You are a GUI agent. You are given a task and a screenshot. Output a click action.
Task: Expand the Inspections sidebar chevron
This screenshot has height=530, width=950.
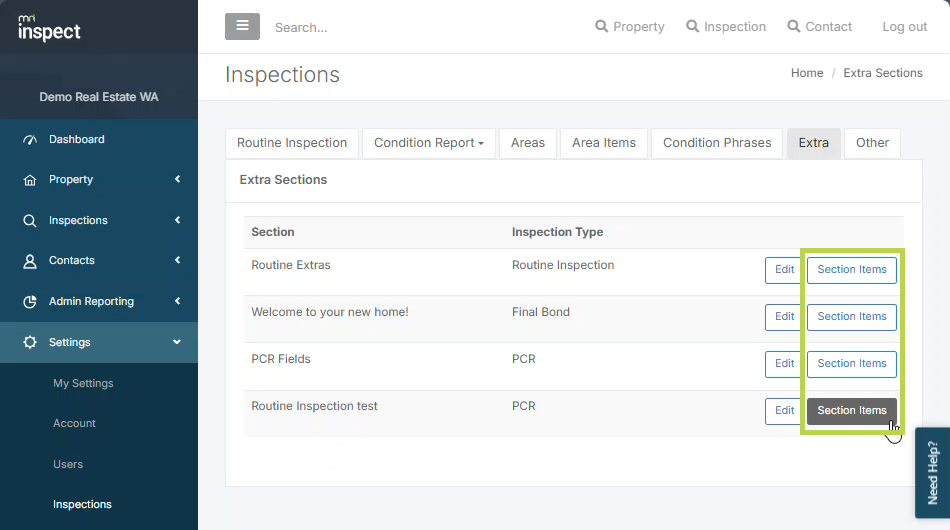(178, 220)
